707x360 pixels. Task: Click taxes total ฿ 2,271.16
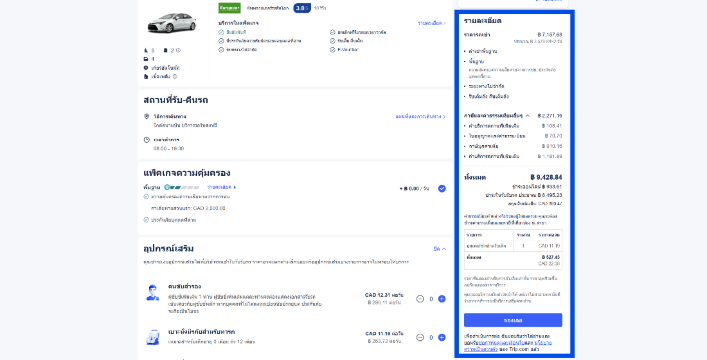(x=550, y=116)
